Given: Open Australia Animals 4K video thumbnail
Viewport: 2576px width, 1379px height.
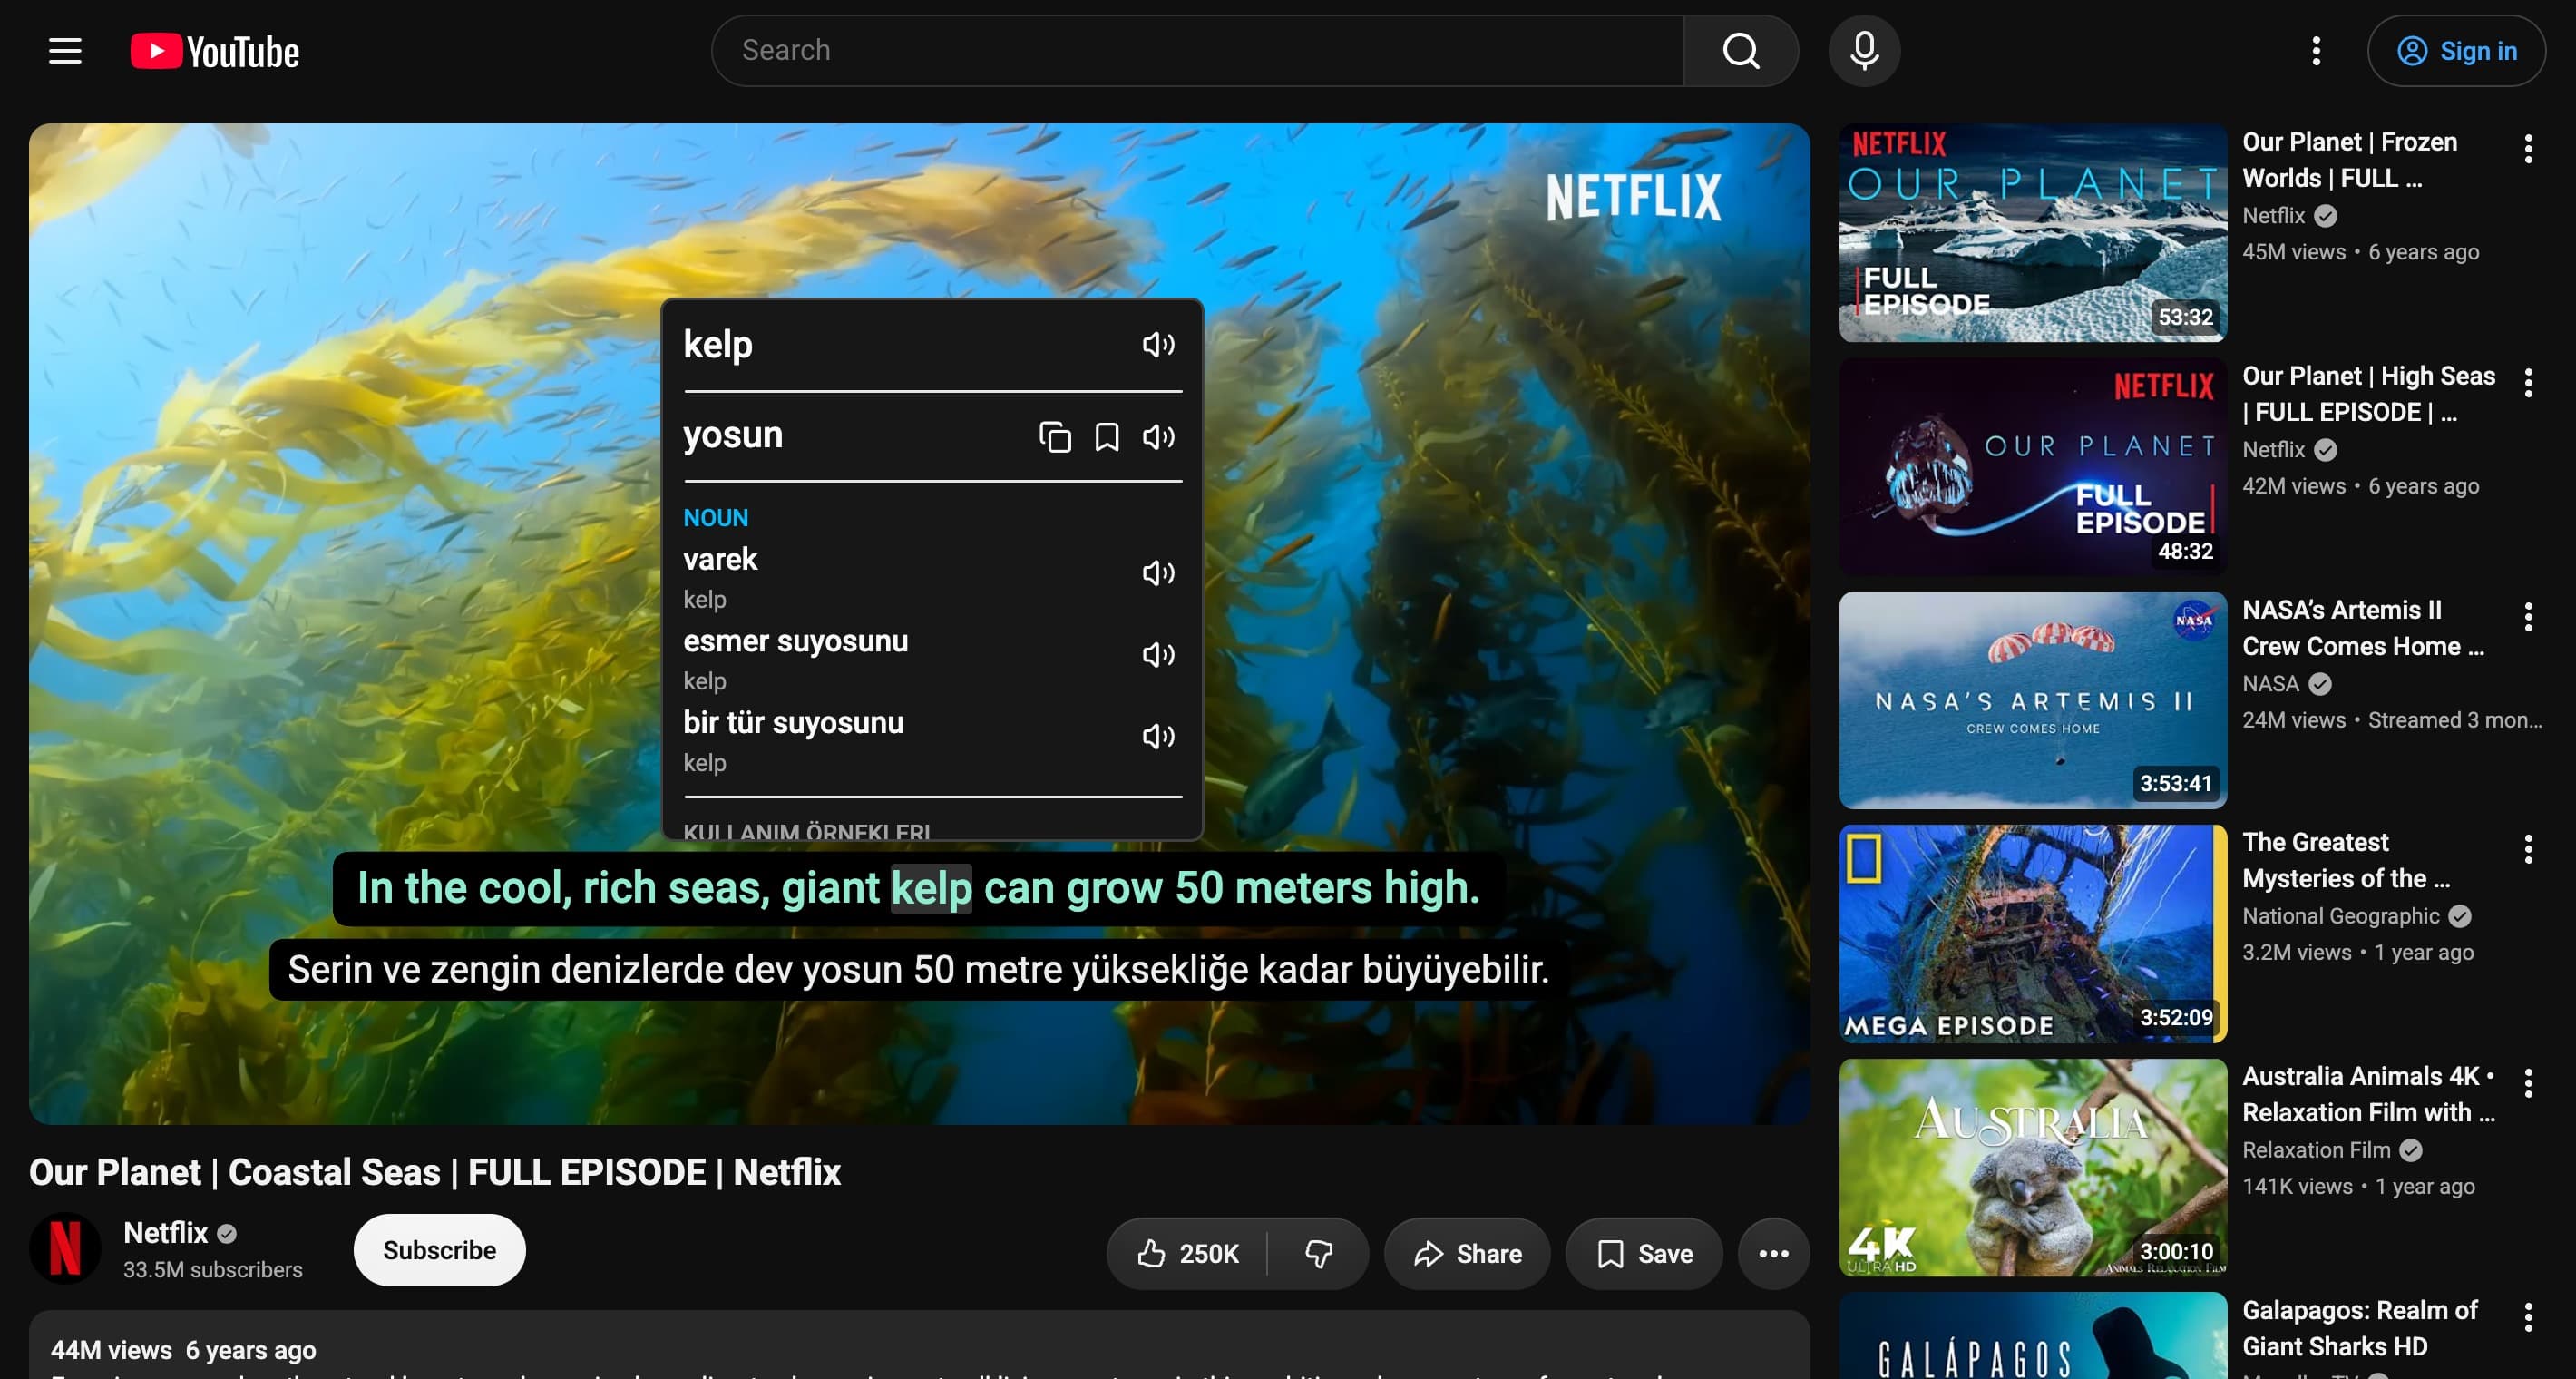Looking at the screenshot, I should pyautogui.click(x=2033, y=1168).
